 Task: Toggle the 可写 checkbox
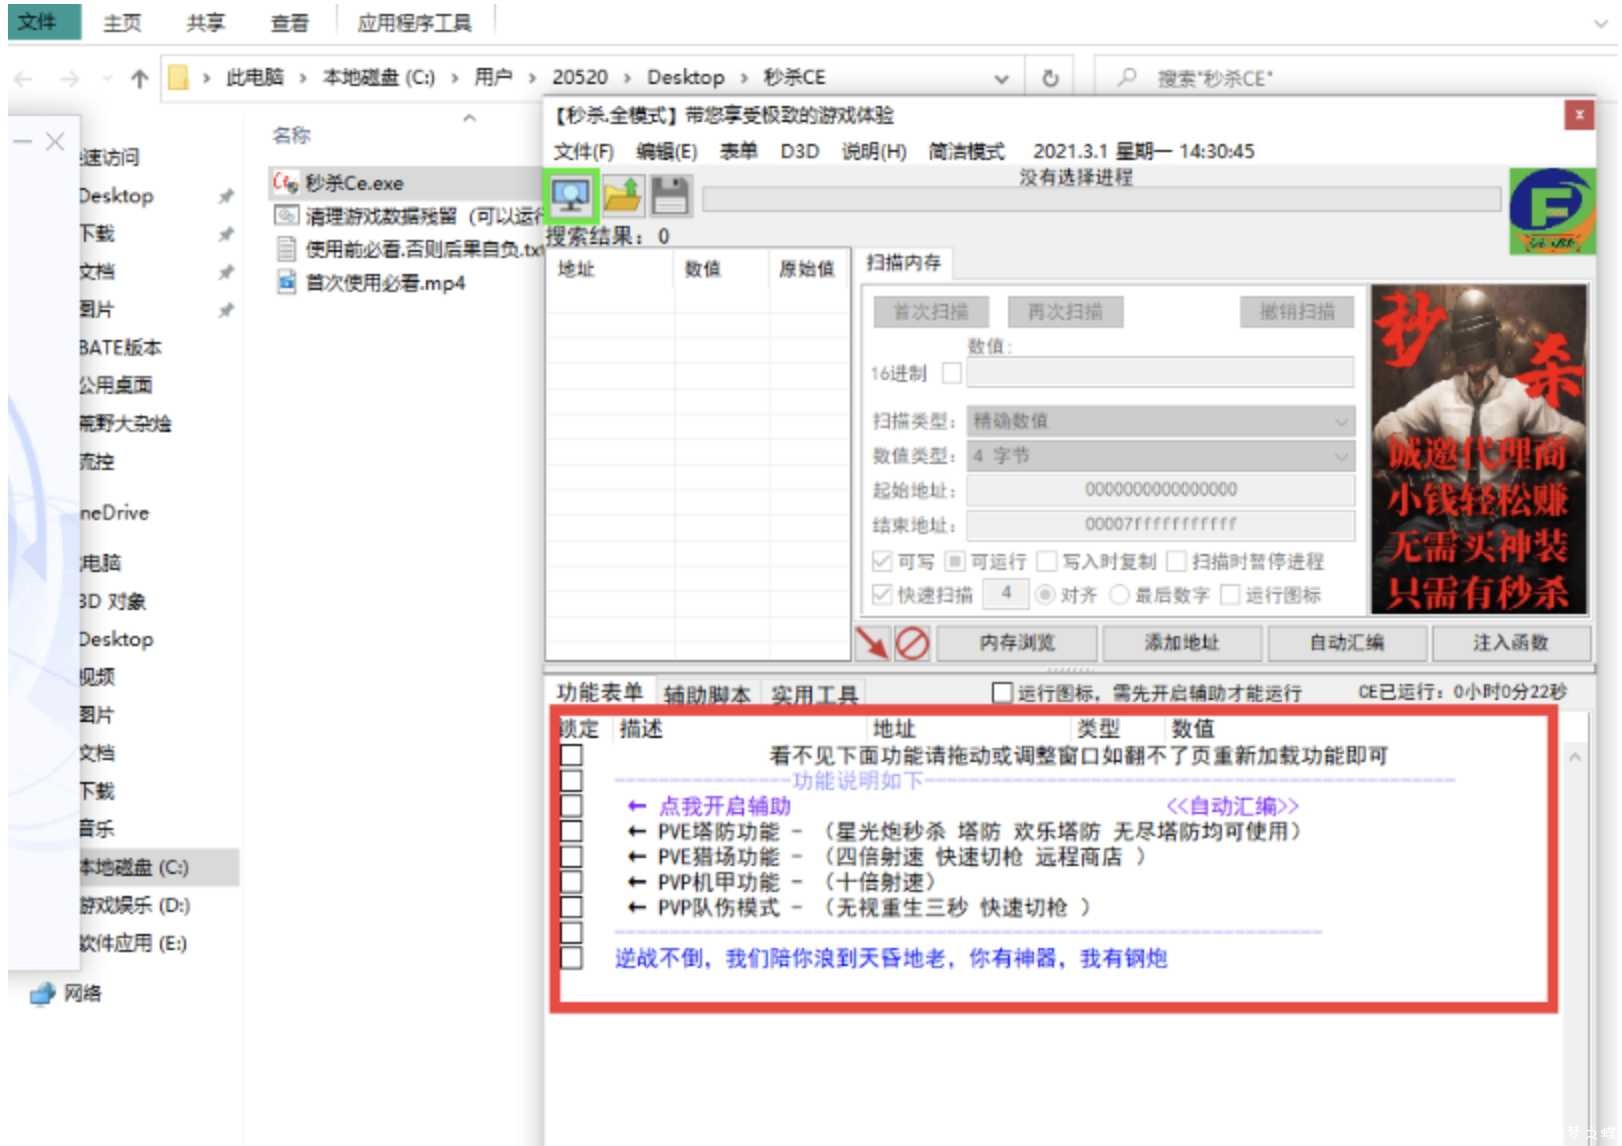pos(882,561)
